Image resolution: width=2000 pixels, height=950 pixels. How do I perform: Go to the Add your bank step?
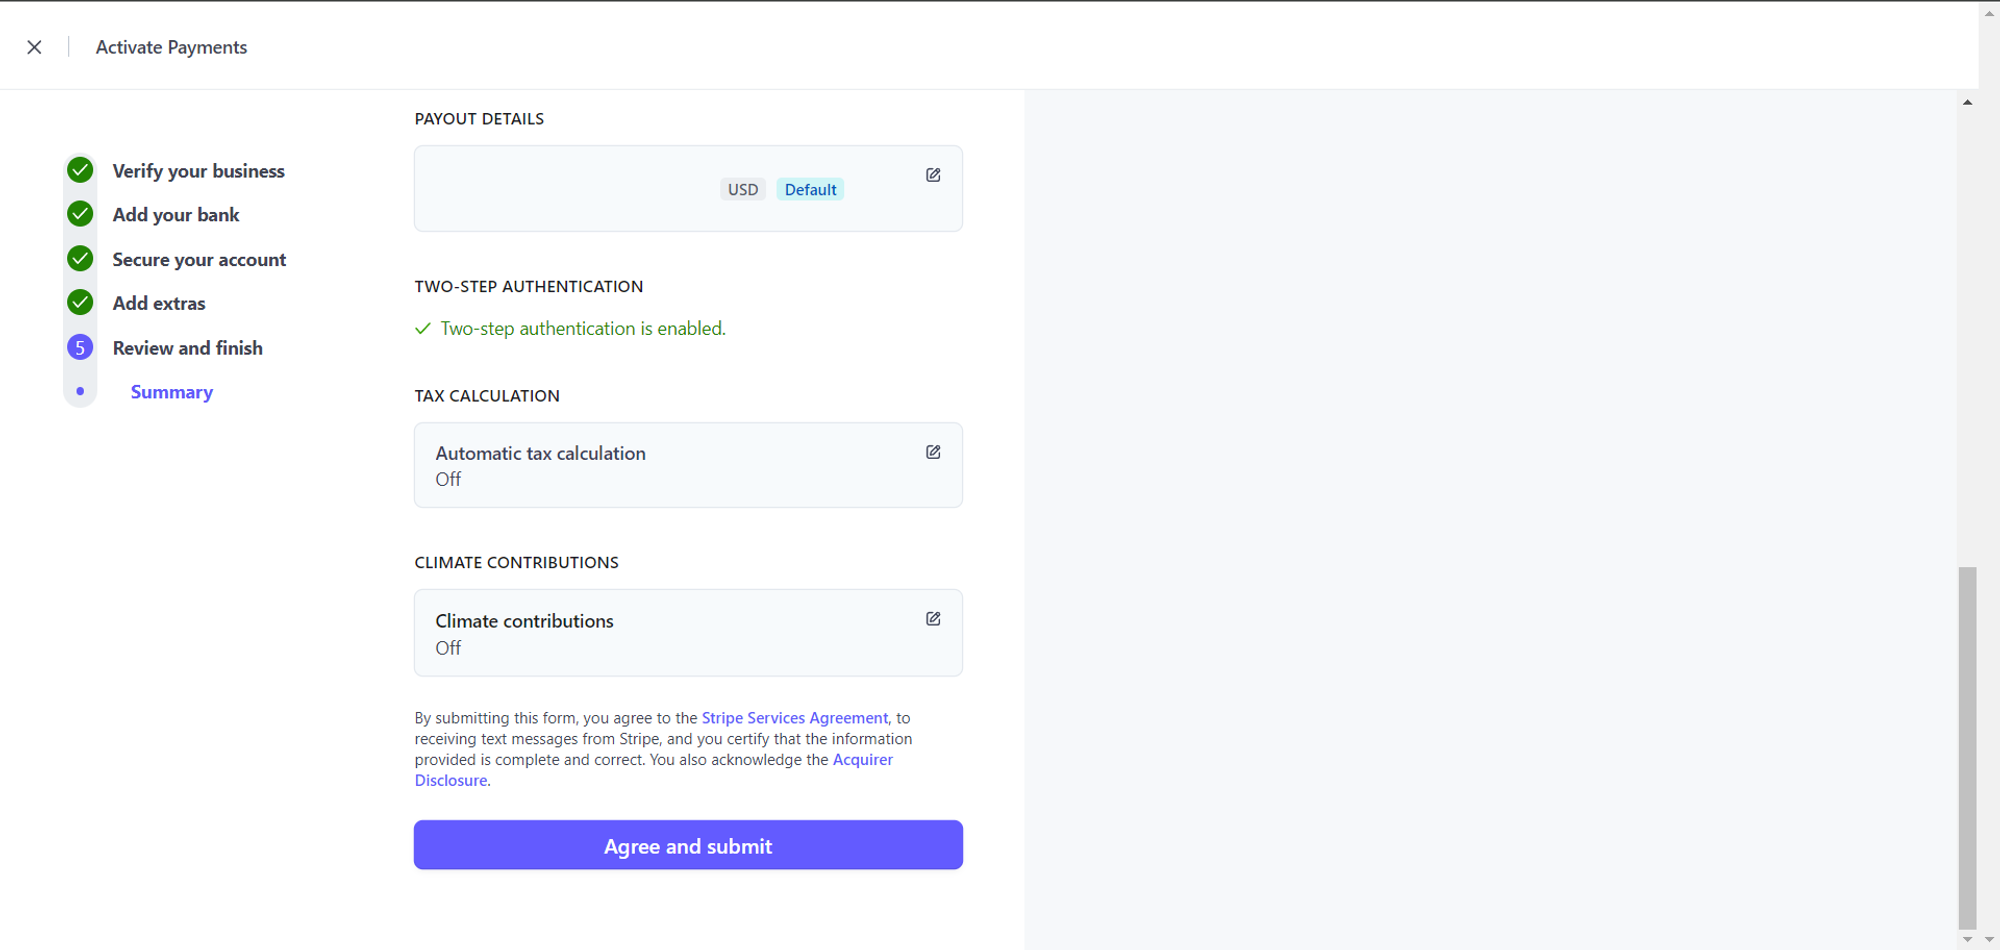[176, 215]
